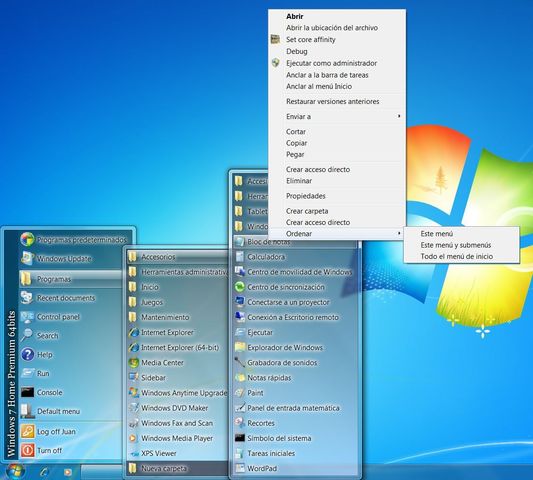This screenshot has height=480, width=533.
Task: Open Grabadora de sonidos
Action: coord(295,362)
